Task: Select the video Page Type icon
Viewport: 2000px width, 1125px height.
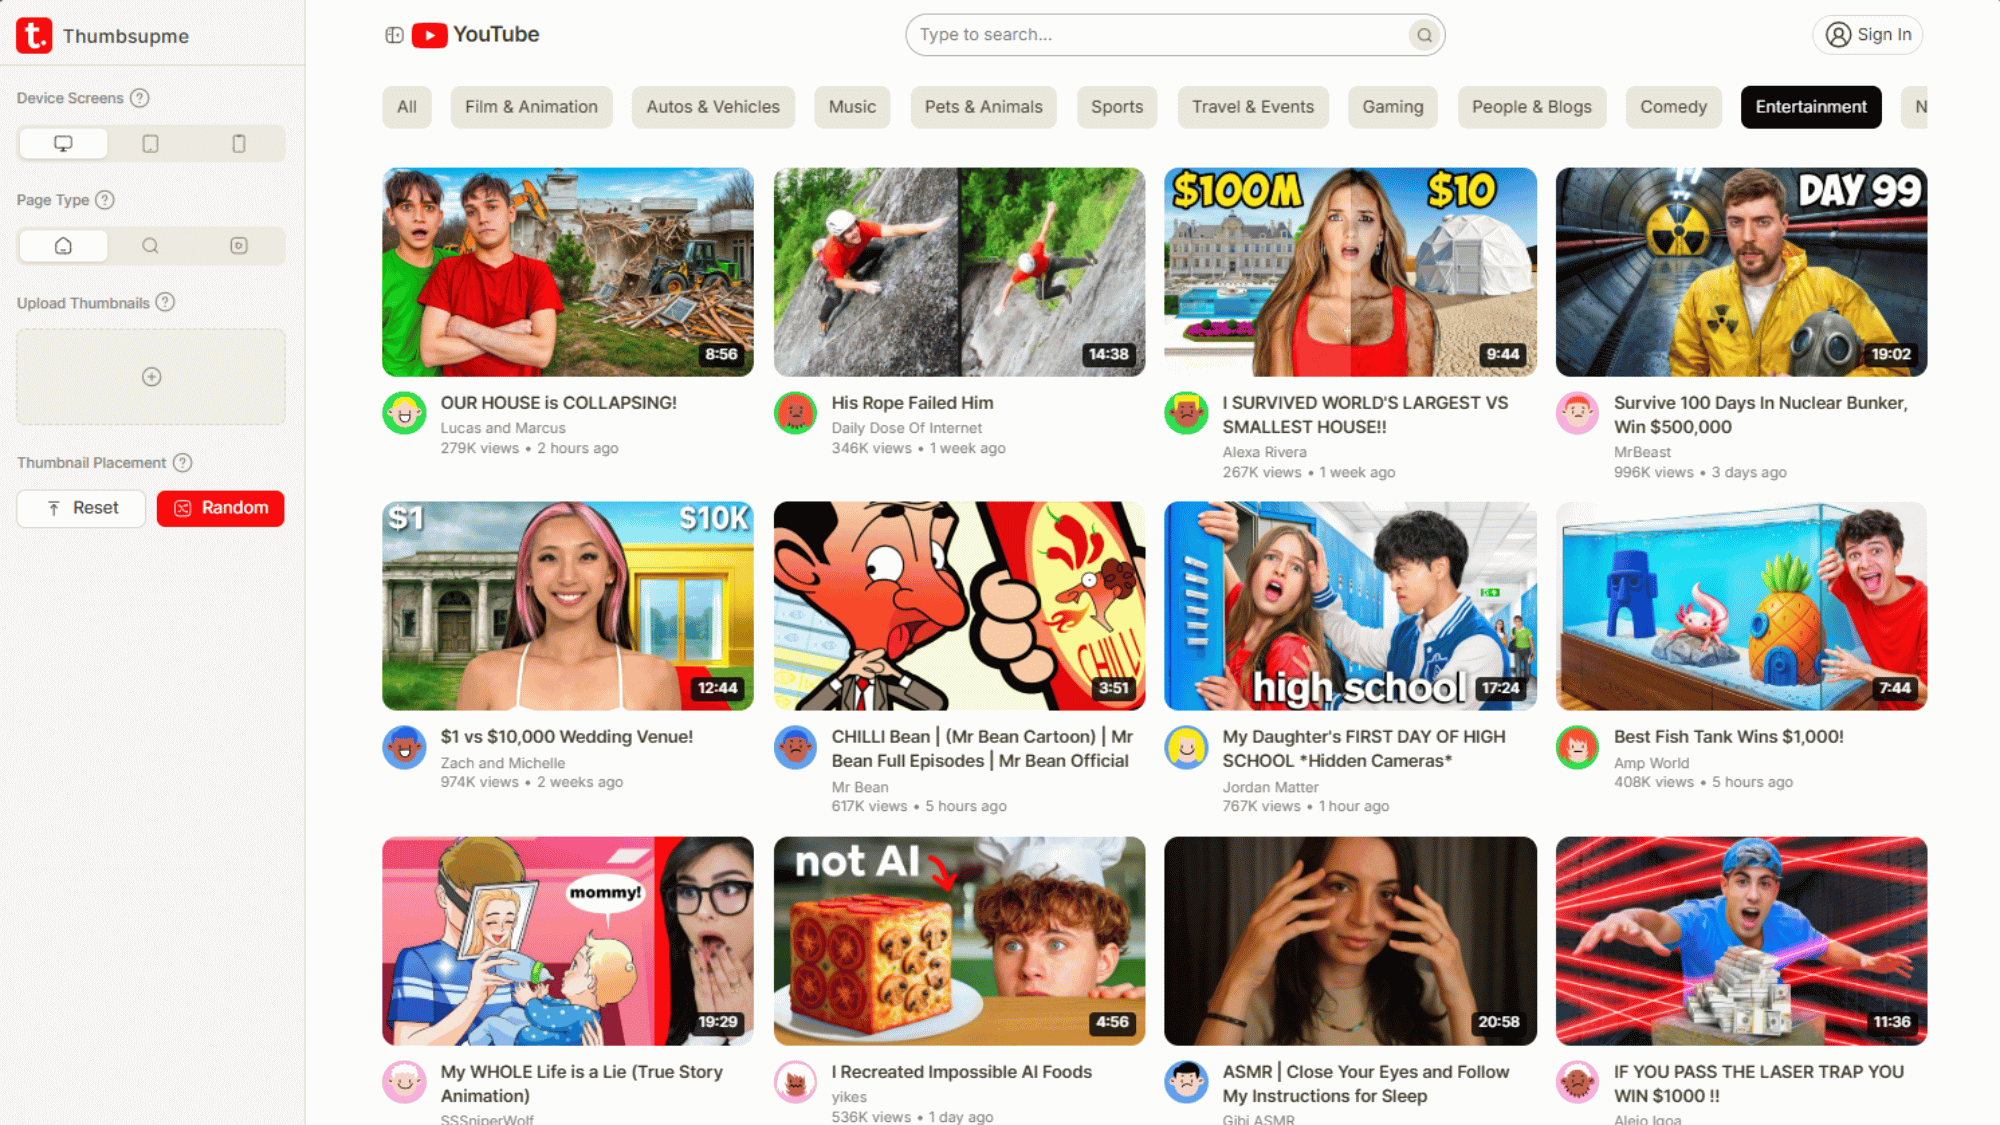Action: [x=238, y=245]
